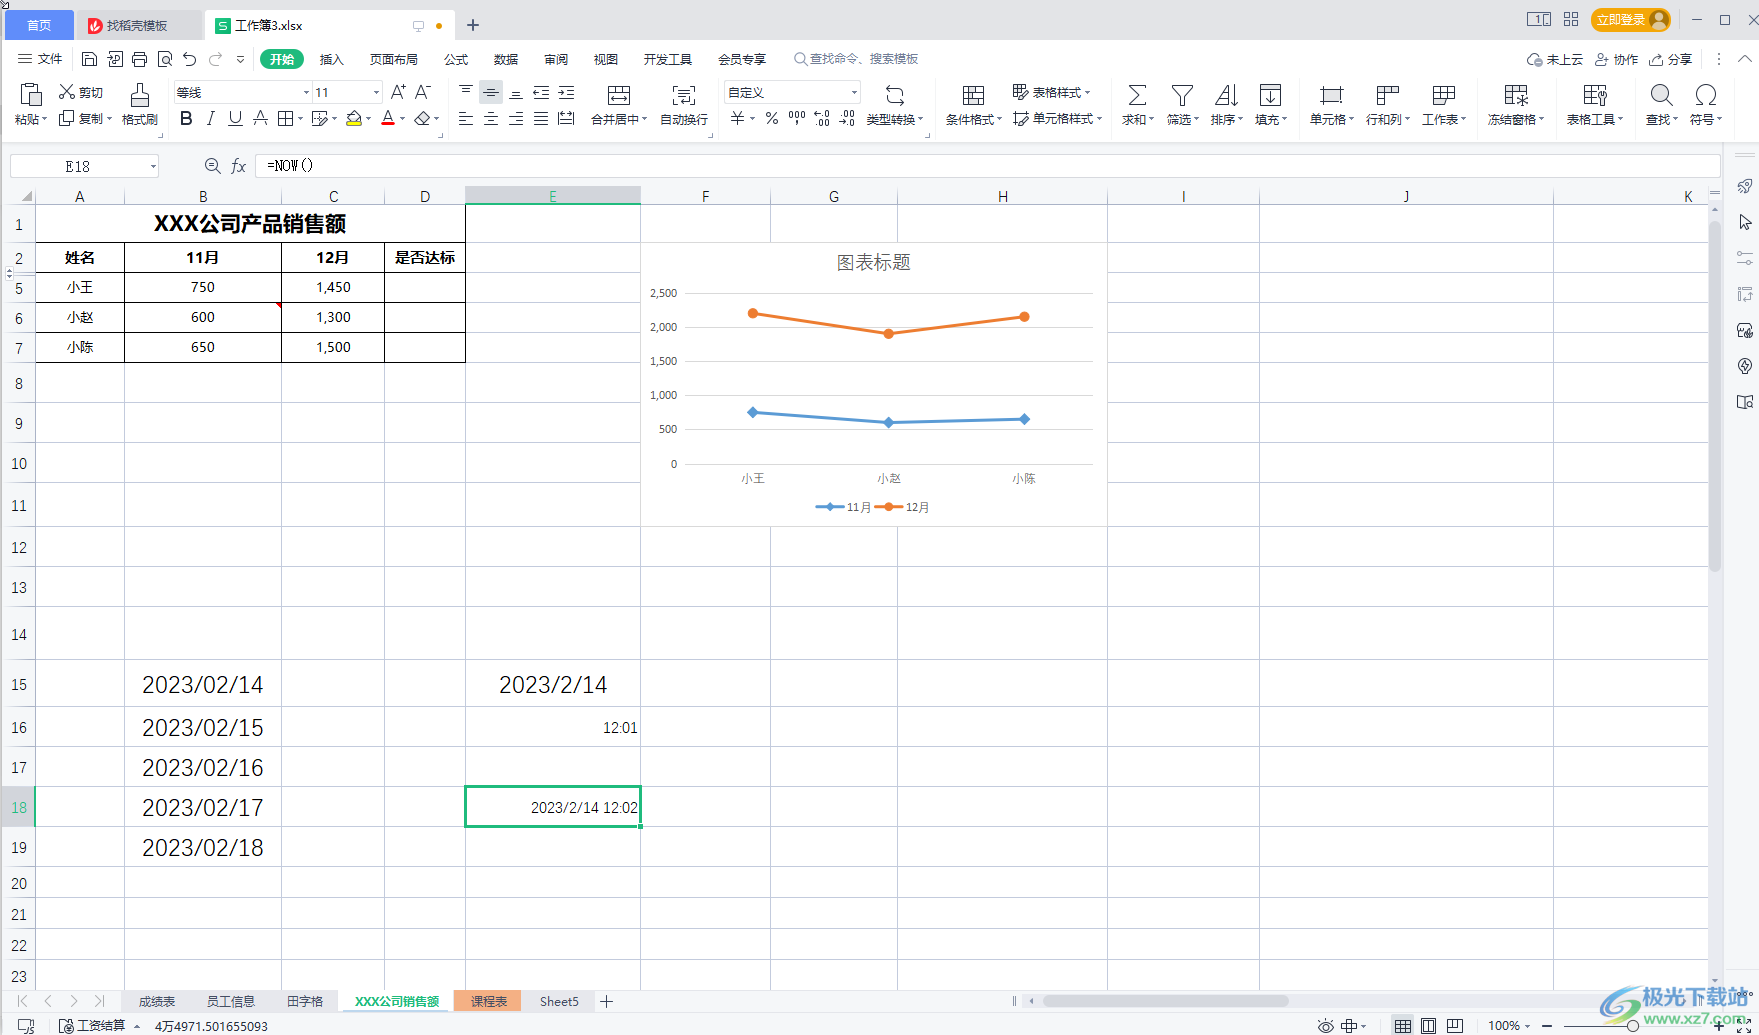Click the formula bar input with =NOW()
The width and height of the screenshot is (1759, 1035).
coord(988,166)
